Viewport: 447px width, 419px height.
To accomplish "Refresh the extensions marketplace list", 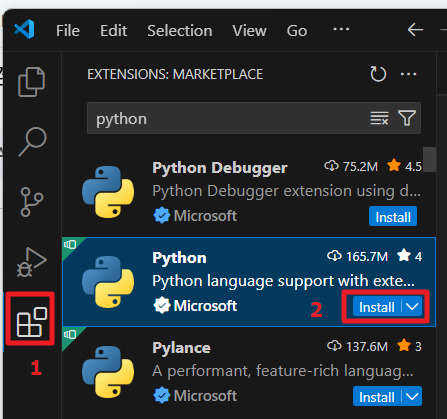I will [378, 74].
